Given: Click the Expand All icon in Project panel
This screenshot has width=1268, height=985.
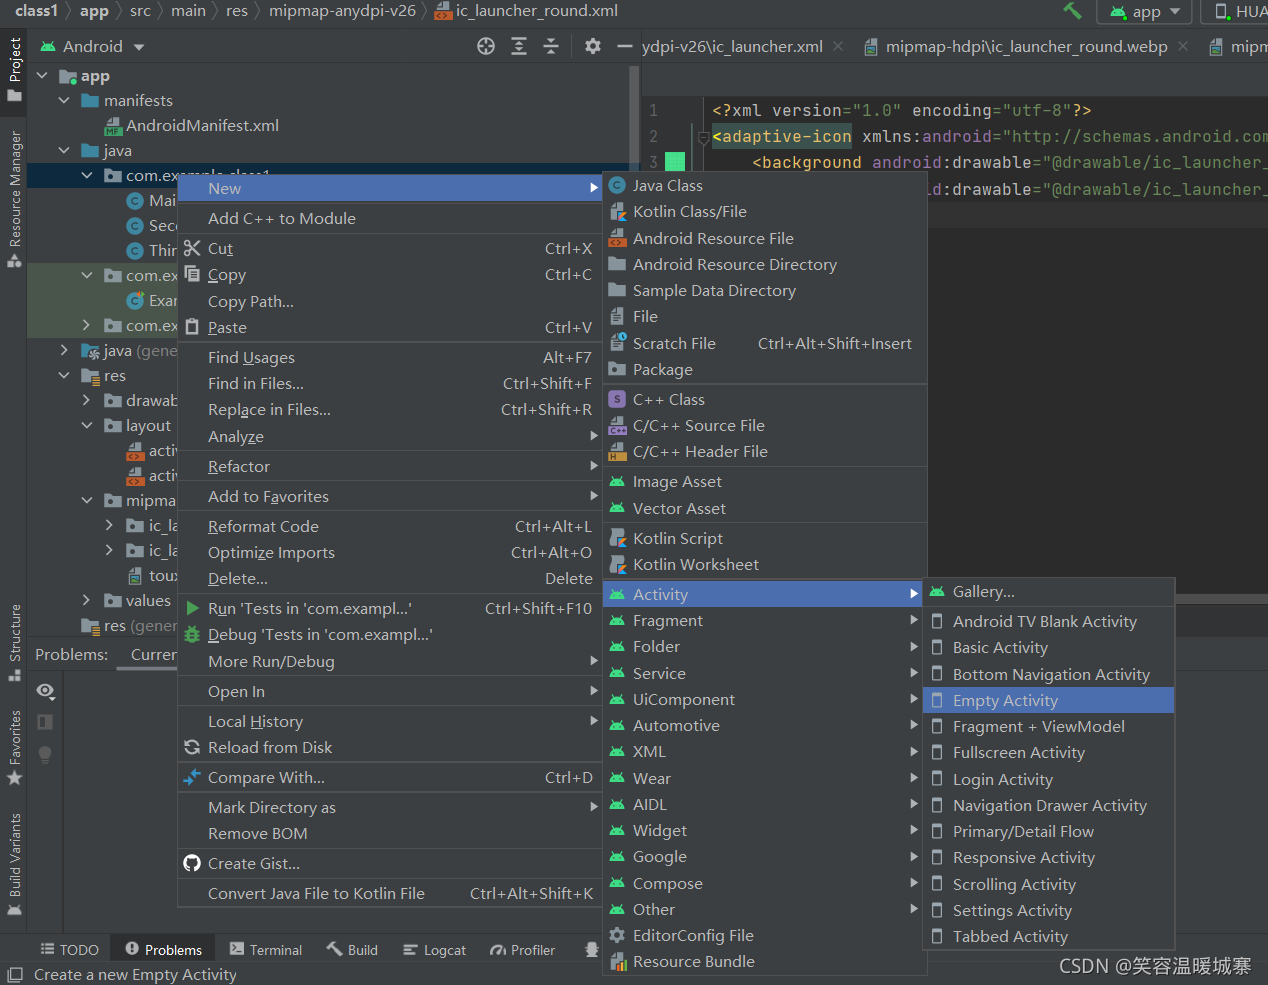Looking at the screenshot, I should pyautogui.click(x=519, y=46).
